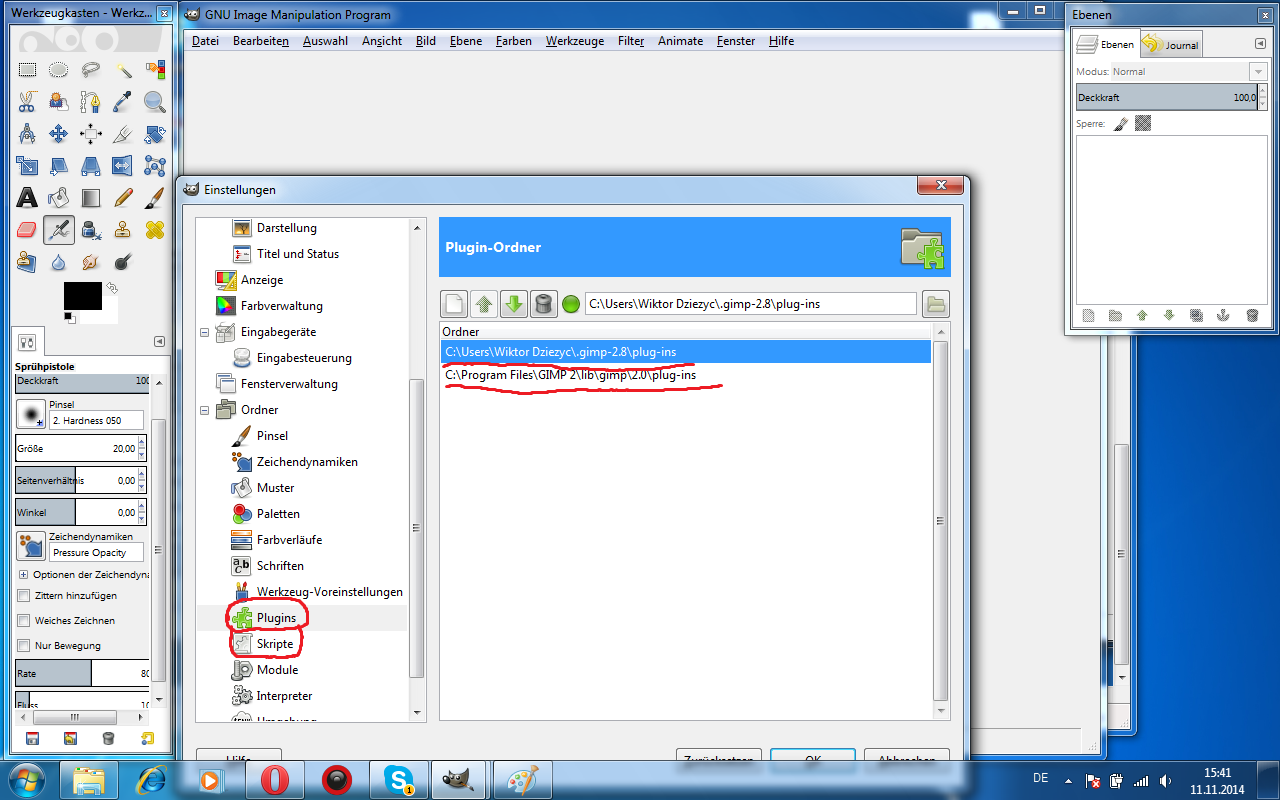Choose the Move tool in toolbox
Viewport: 1280px width, 800px height.
(59, 134)
